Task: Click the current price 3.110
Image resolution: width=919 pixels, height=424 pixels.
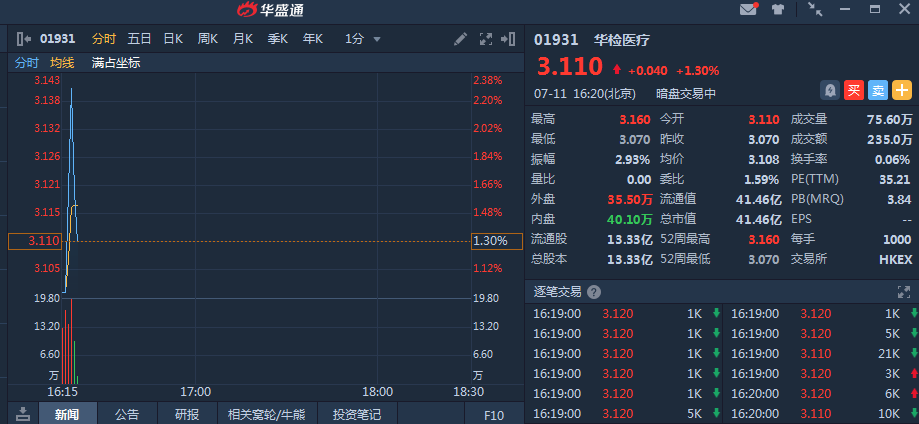Action: [x=570, y=66]
